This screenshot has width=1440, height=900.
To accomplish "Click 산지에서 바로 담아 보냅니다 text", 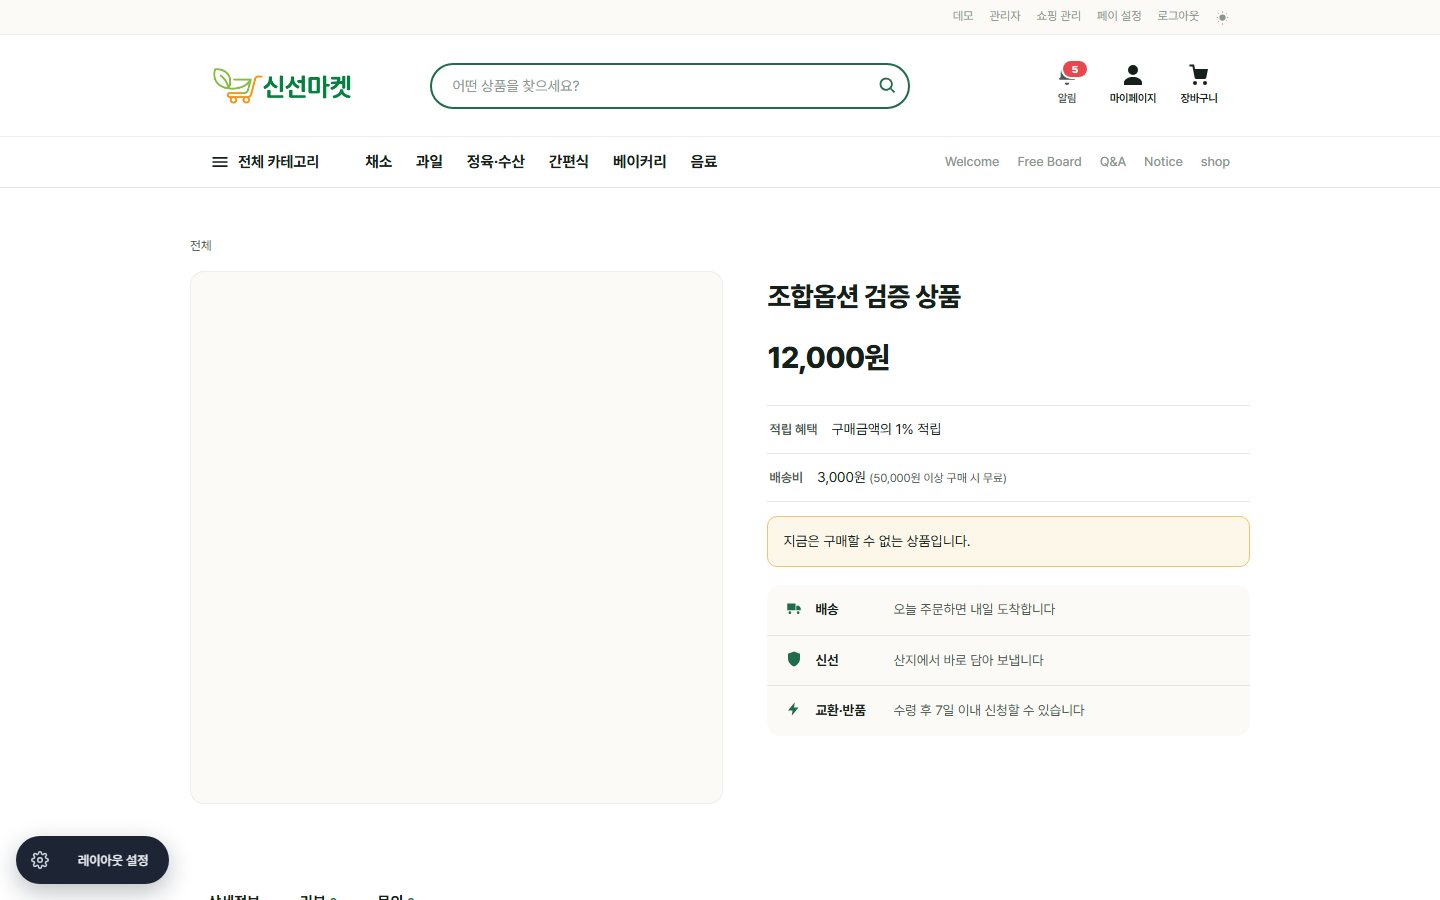I will [968, 660].
